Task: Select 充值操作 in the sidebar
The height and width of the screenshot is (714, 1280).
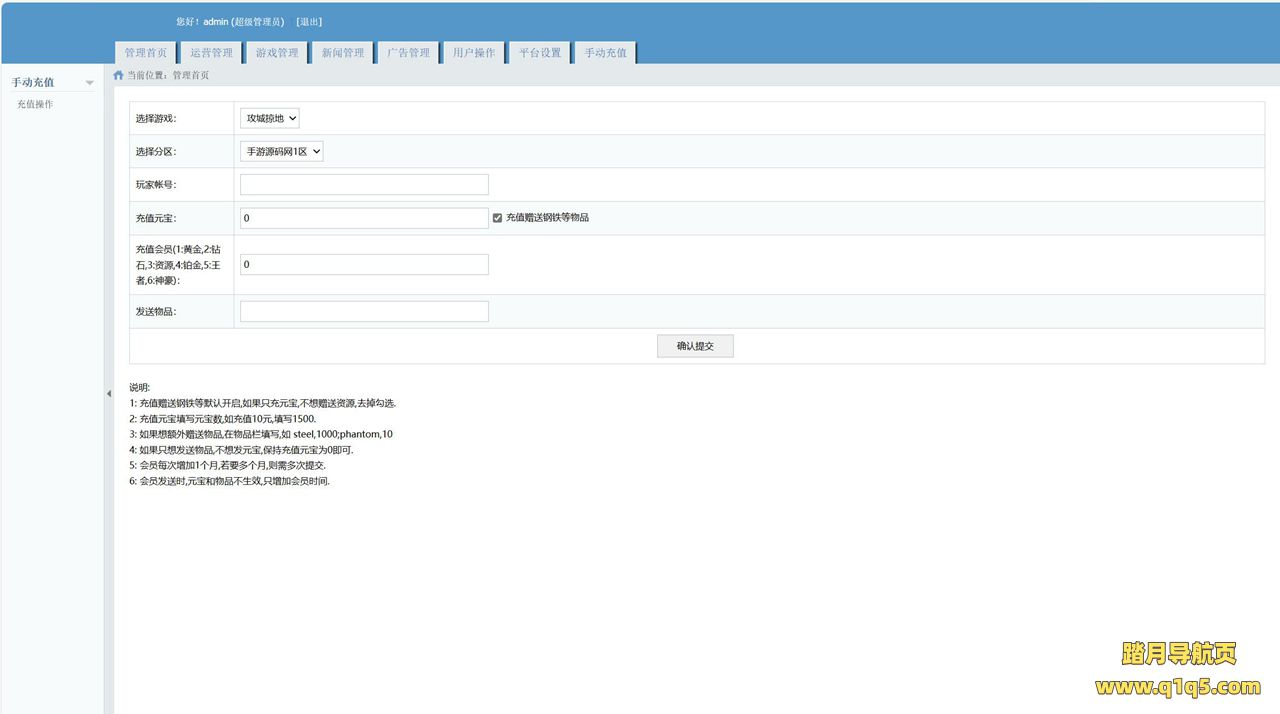Action: click(x=35, y=104)
